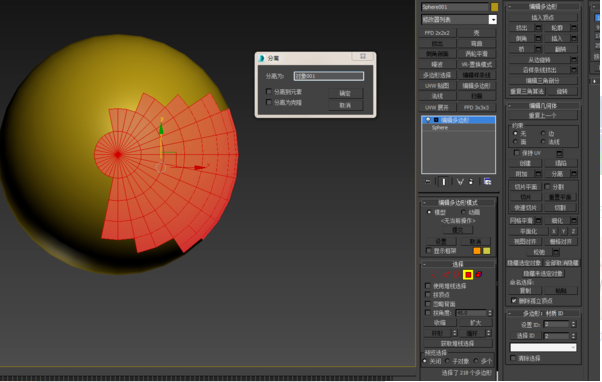Open settings box next to 插入

coord(574,38)
